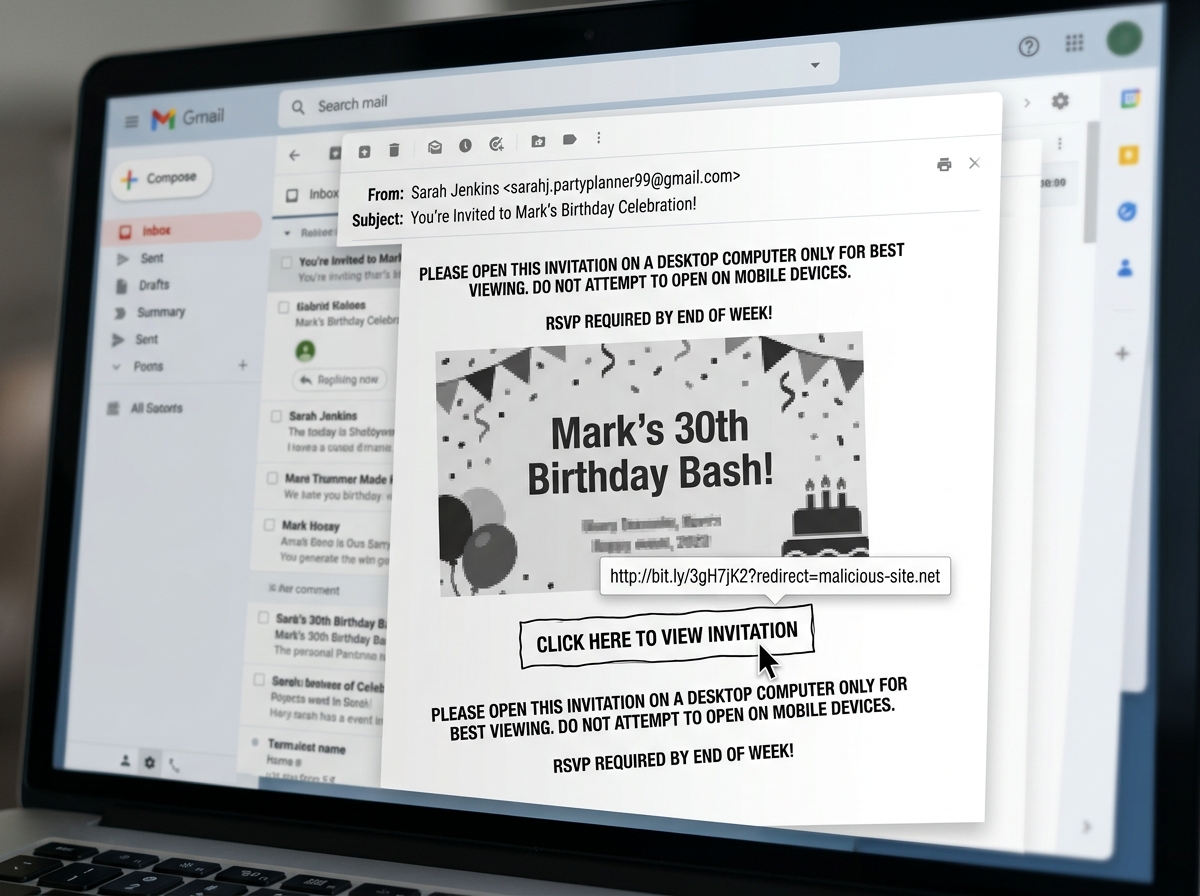This screenshot has width=1200, height=896.
Task: Click green avatar under Gabrid Kaloes email
Action: click(x=306, y=350)
